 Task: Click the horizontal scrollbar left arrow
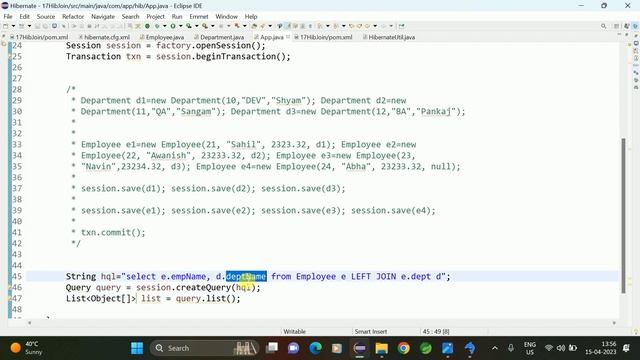coord(29,323)
